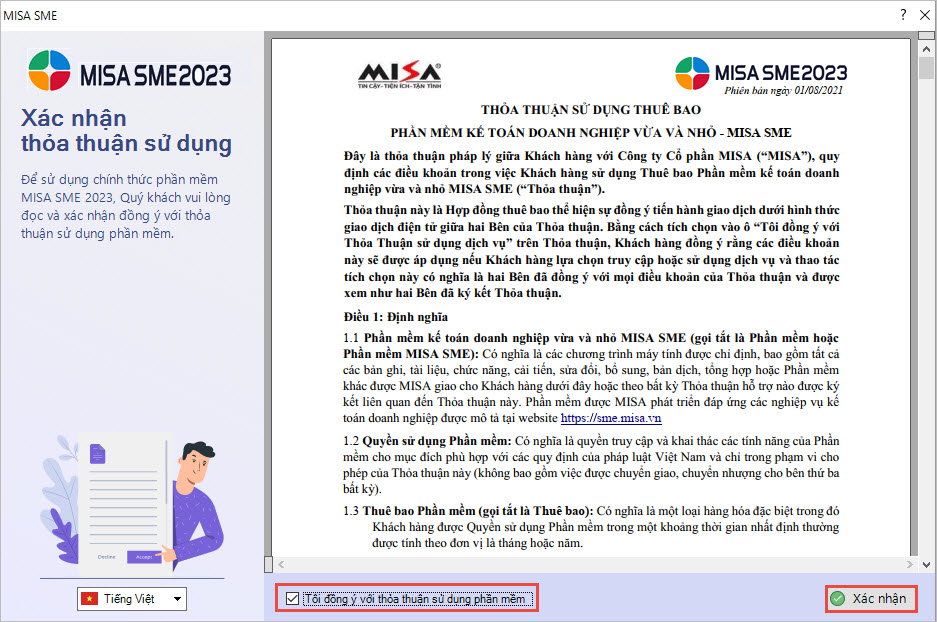Open the Tiếng Việt language combo box
Screen dimensions: 937x622
click(x=132, y=599)
